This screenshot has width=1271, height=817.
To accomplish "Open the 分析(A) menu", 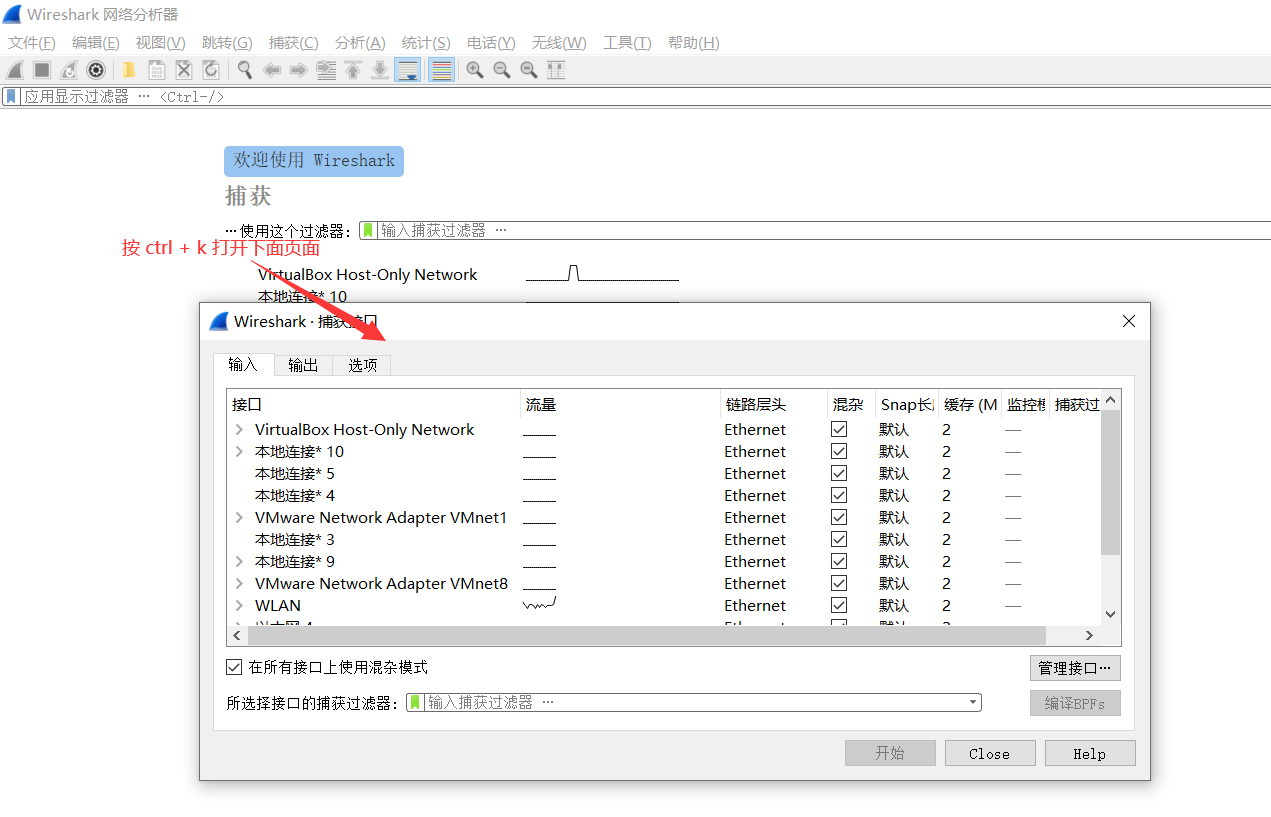I will pyautogui.click(x=360, y=43).
